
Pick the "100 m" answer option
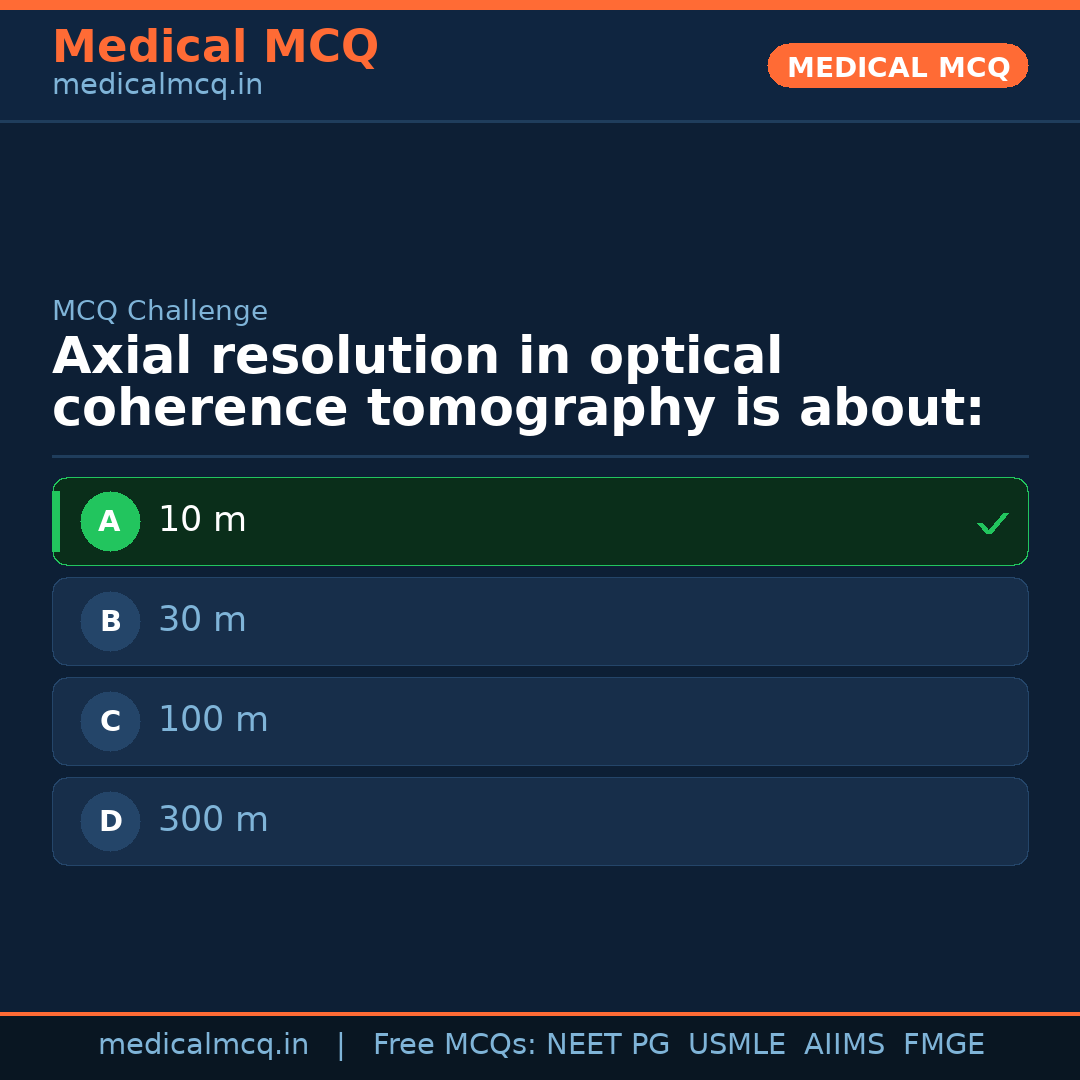tap(540, 721)
